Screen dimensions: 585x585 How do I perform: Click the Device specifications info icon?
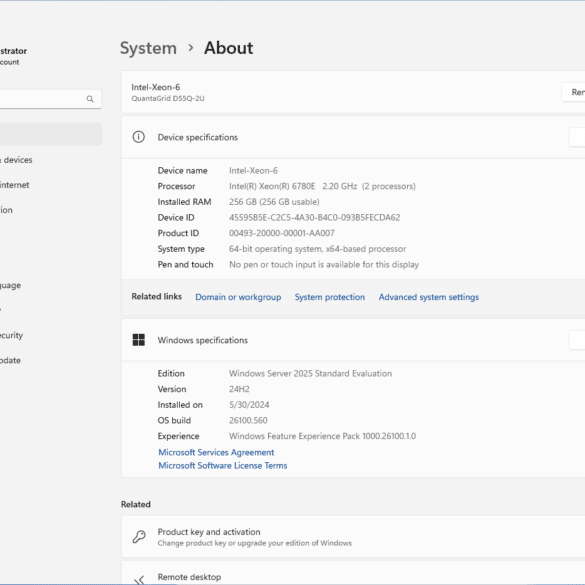coord(138,137)
